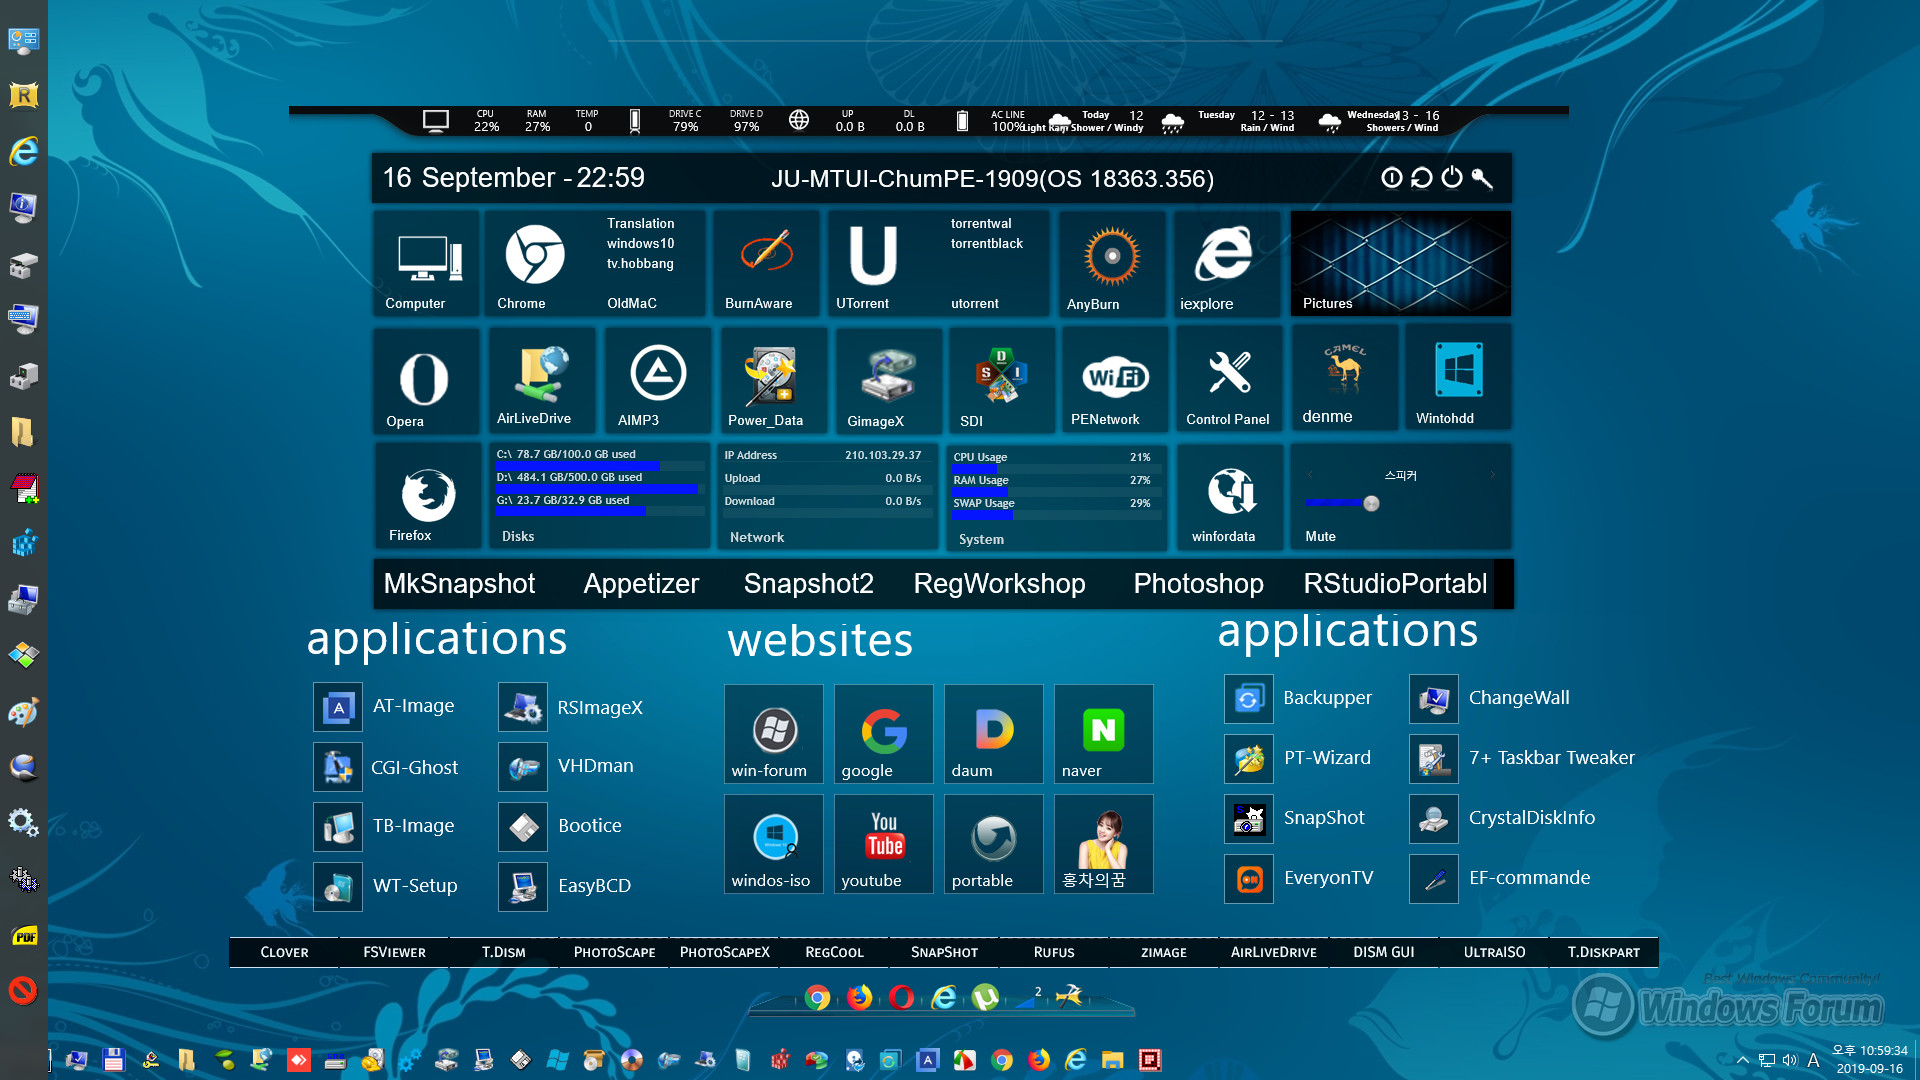1920x1080 pixels.
Task: Click the shutdown power icon in header
Action: coord(1452,178)
